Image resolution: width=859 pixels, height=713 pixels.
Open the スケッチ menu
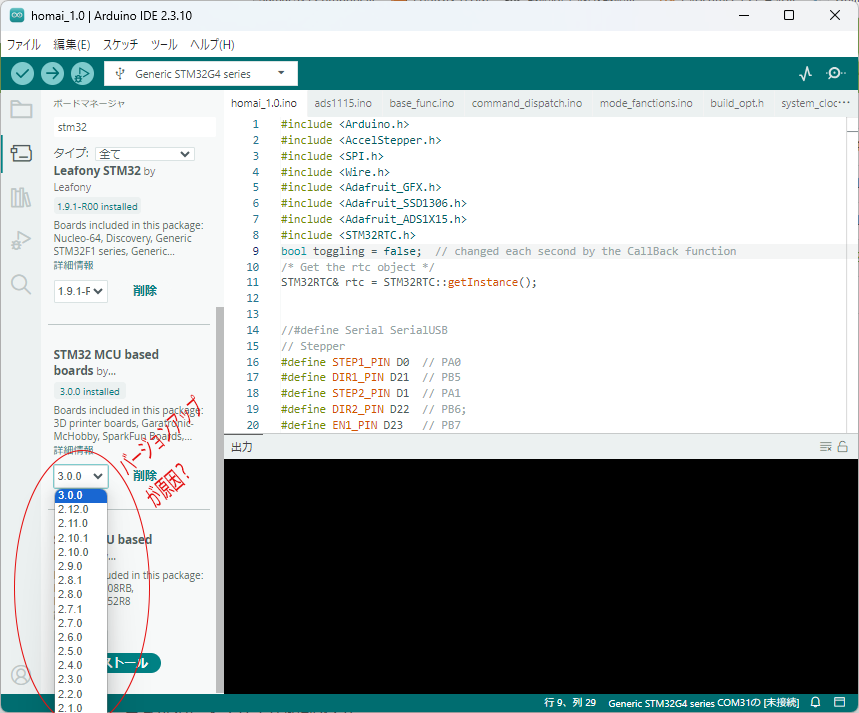pos(121,44)
